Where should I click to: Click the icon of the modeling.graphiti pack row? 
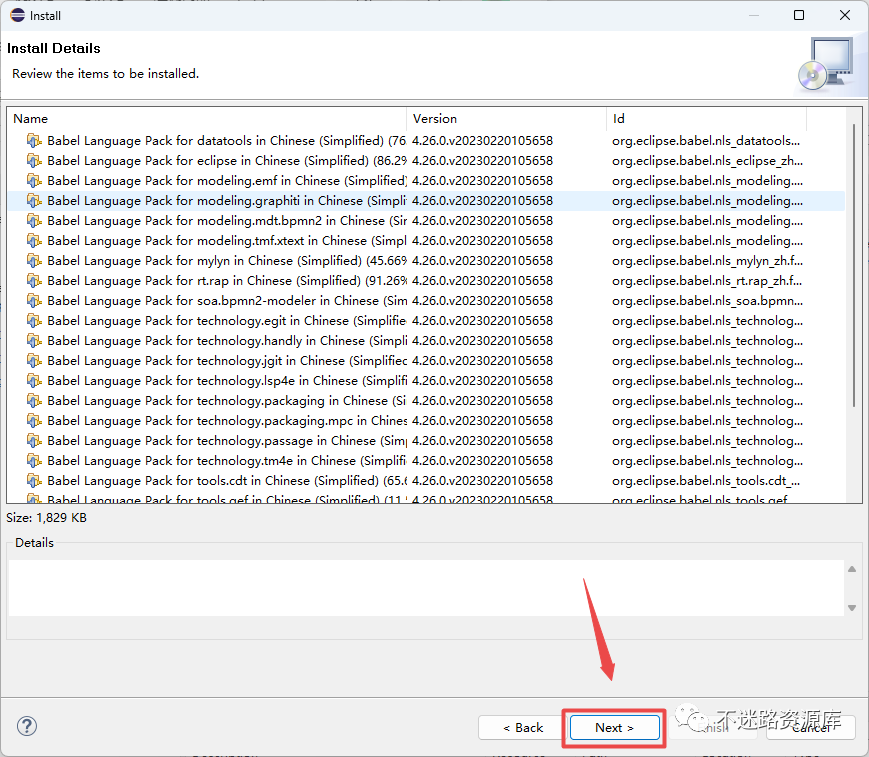tap(34, 201)
